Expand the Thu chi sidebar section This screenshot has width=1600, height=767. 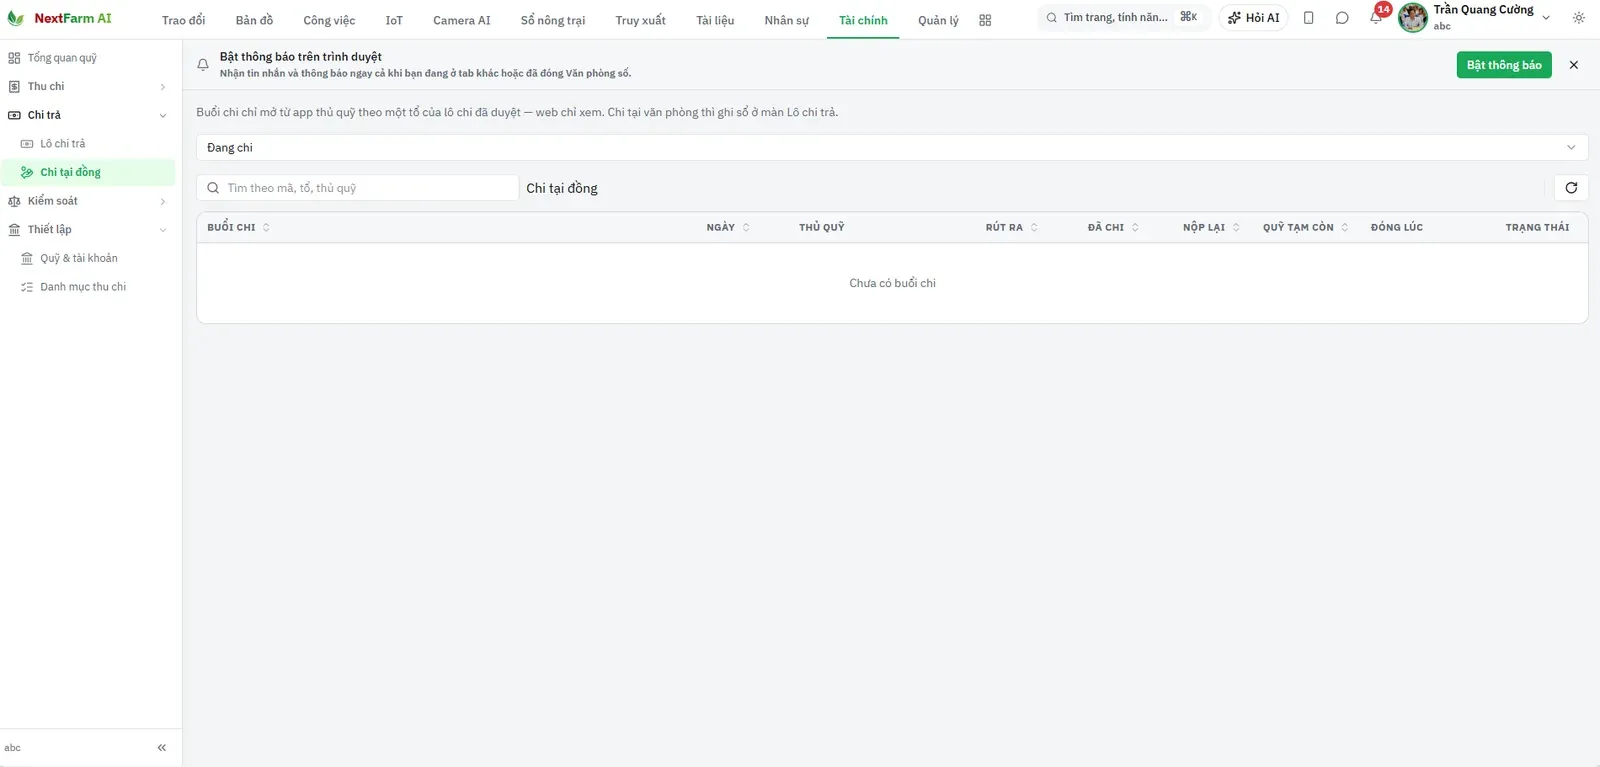click(x=89, y=87)
